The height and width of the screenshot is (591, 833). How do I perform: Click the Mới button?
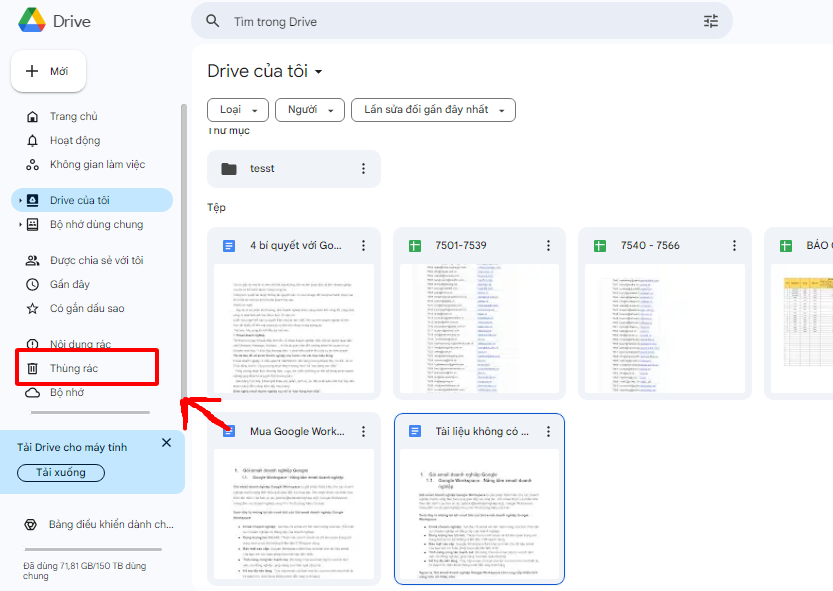click(49, 71)
